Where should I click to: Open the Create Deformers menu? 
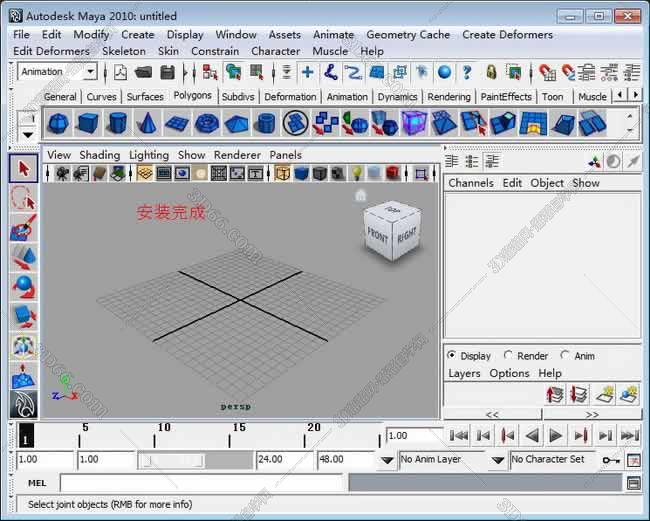507,34
